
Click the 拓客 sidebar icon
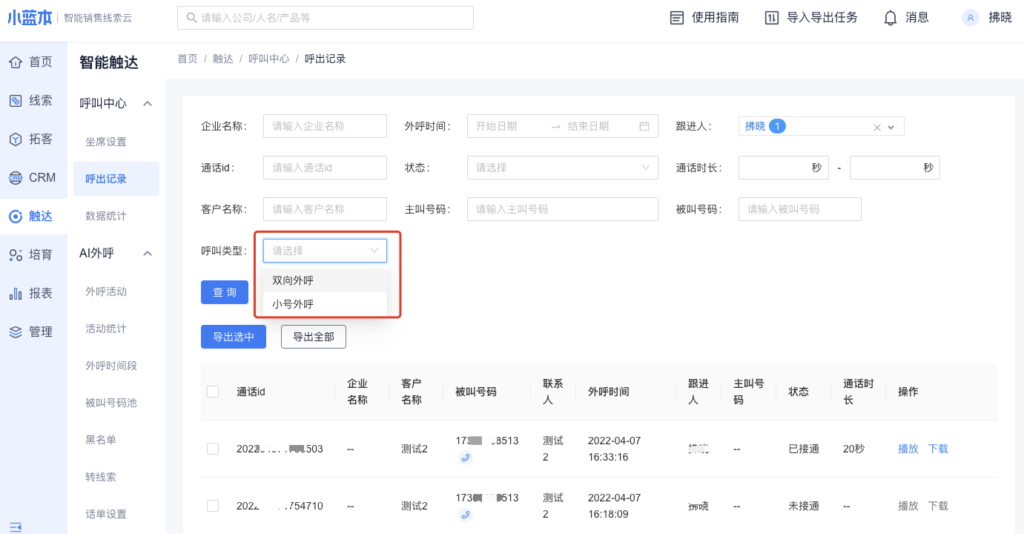pyautogui.click(x=16, y=139)
